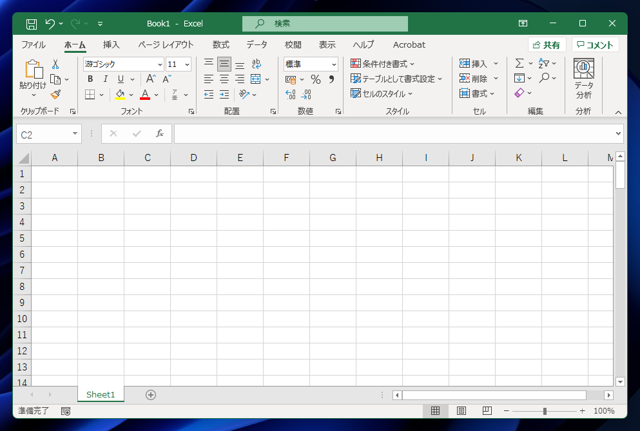
Task: Click the コメント comments button
Action: click(596, 45)
